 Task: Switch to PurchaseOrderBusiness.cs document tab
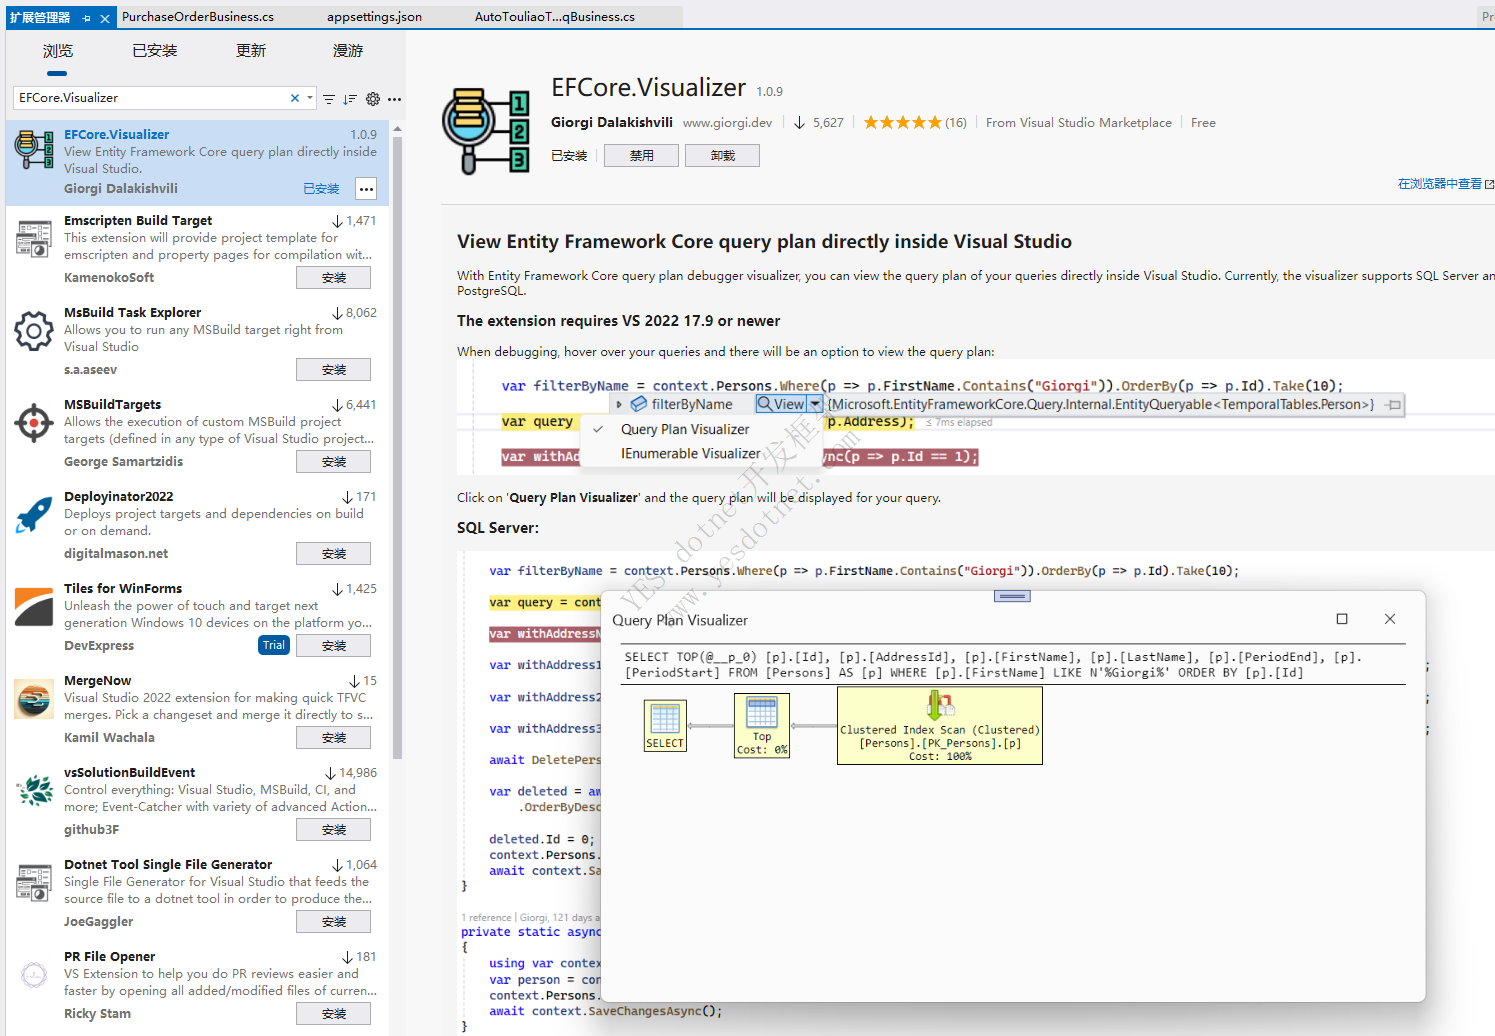(198, 17)
